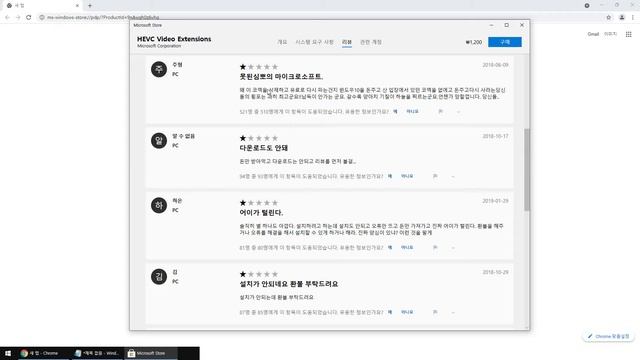
Task: Click the Microsoft Corporation publisher name
Action: coord(159,46)
